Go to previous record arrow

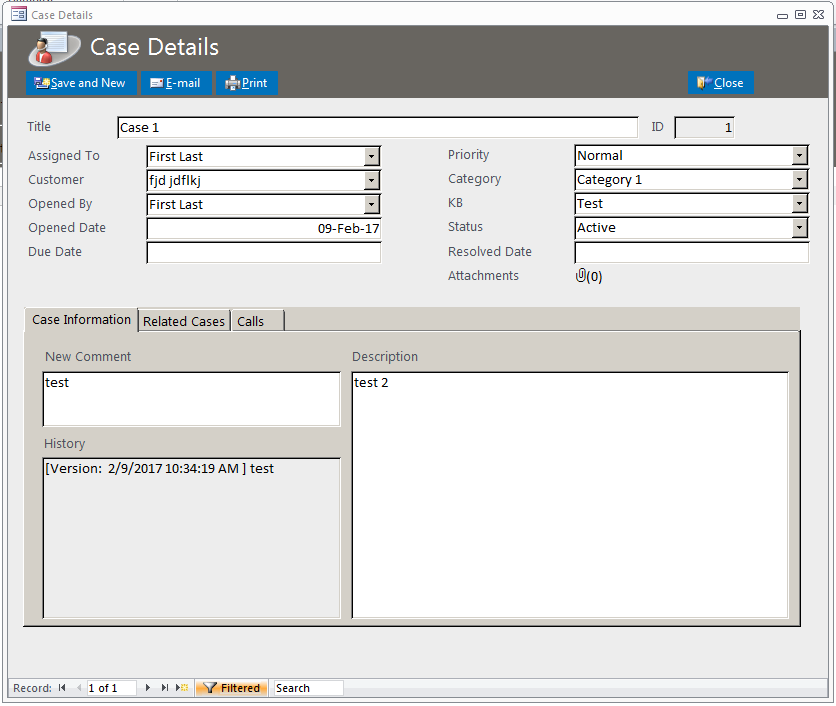[x=79, y=688]
